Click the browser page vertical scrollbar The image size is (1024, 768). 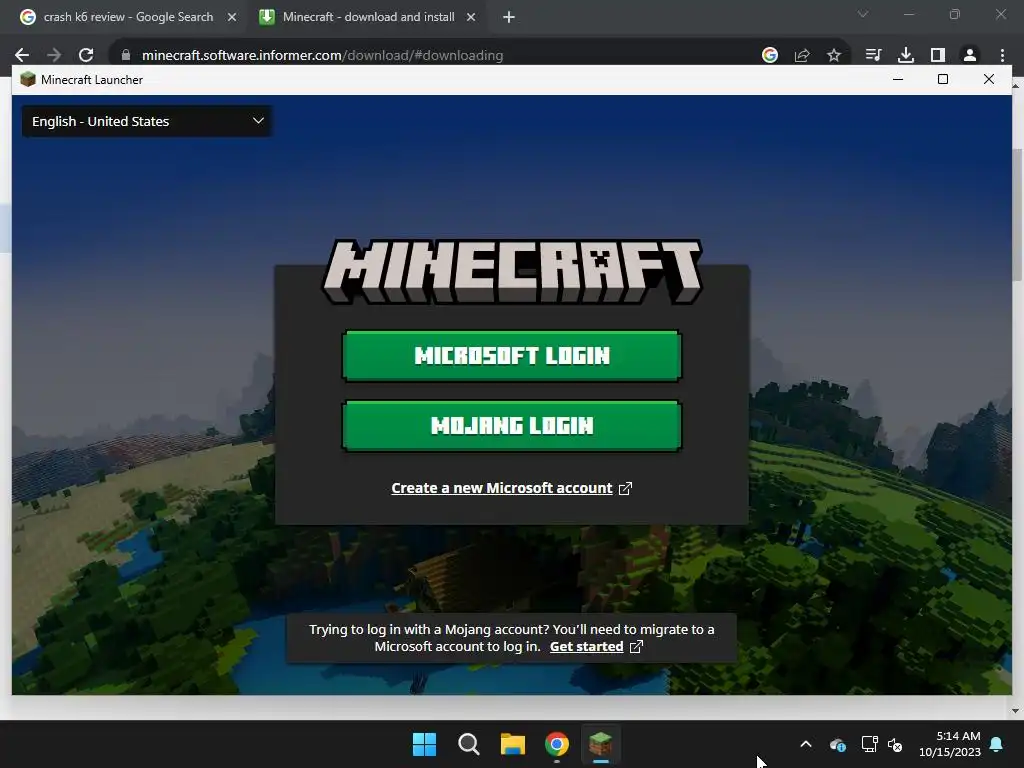click(x=1017, y=216)
